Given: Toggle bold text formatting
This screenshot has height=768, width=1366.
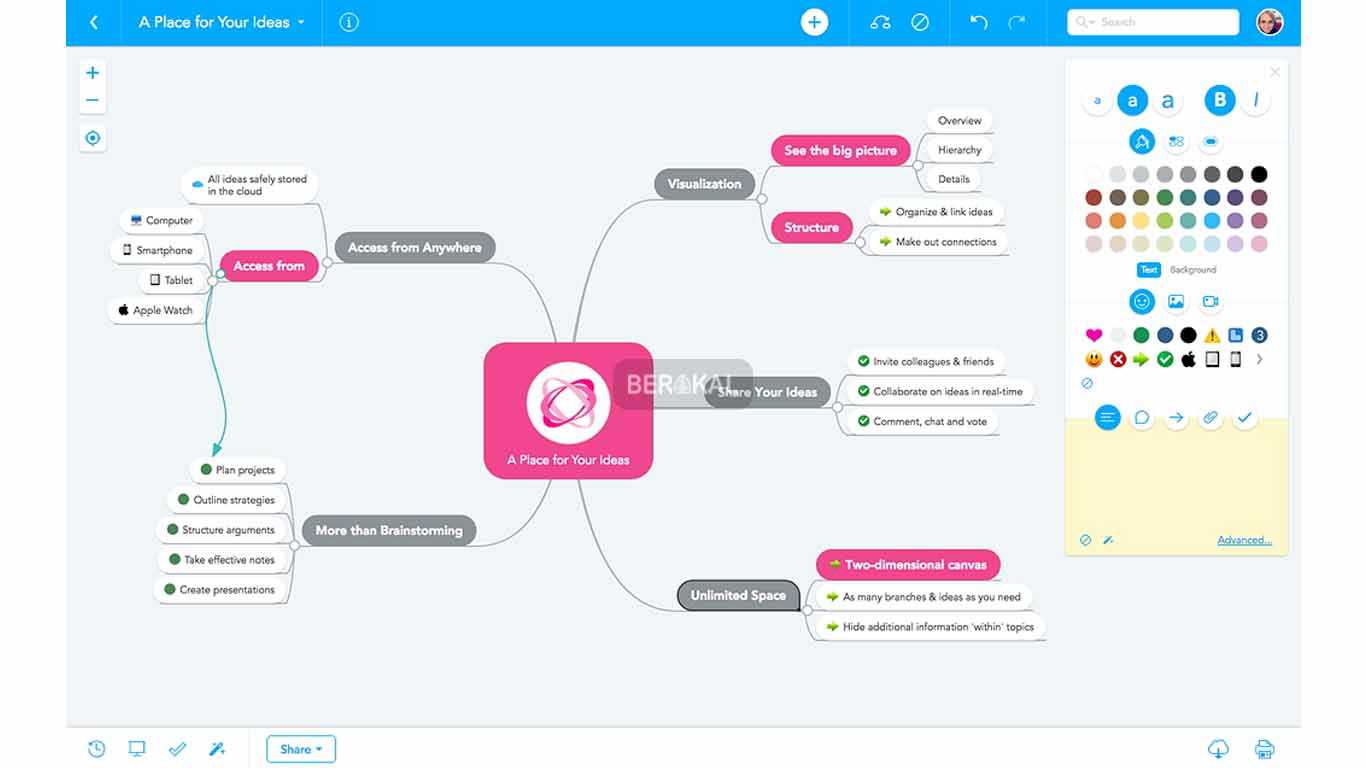Looking at the screenshot, I should point(1219,100).
